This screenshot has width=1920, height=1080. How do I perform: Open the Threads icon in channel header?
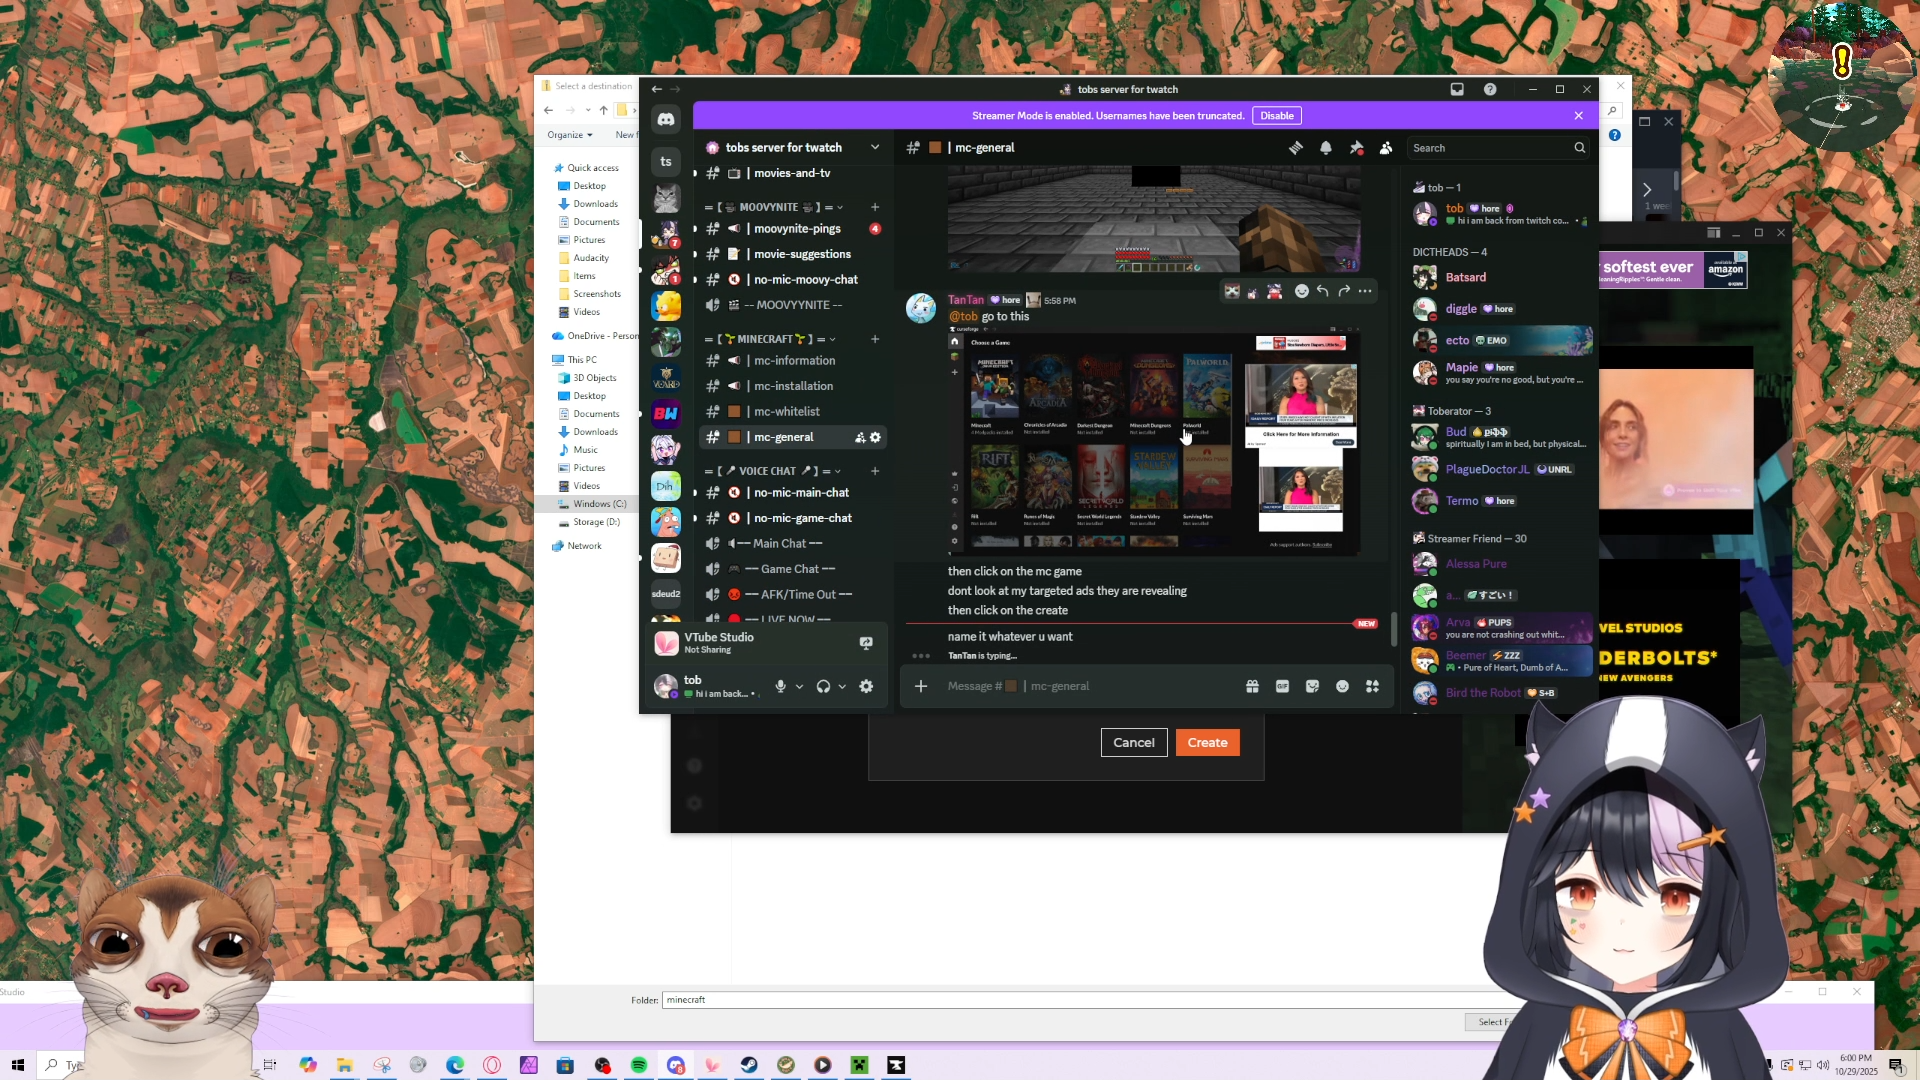(1296, 148)
